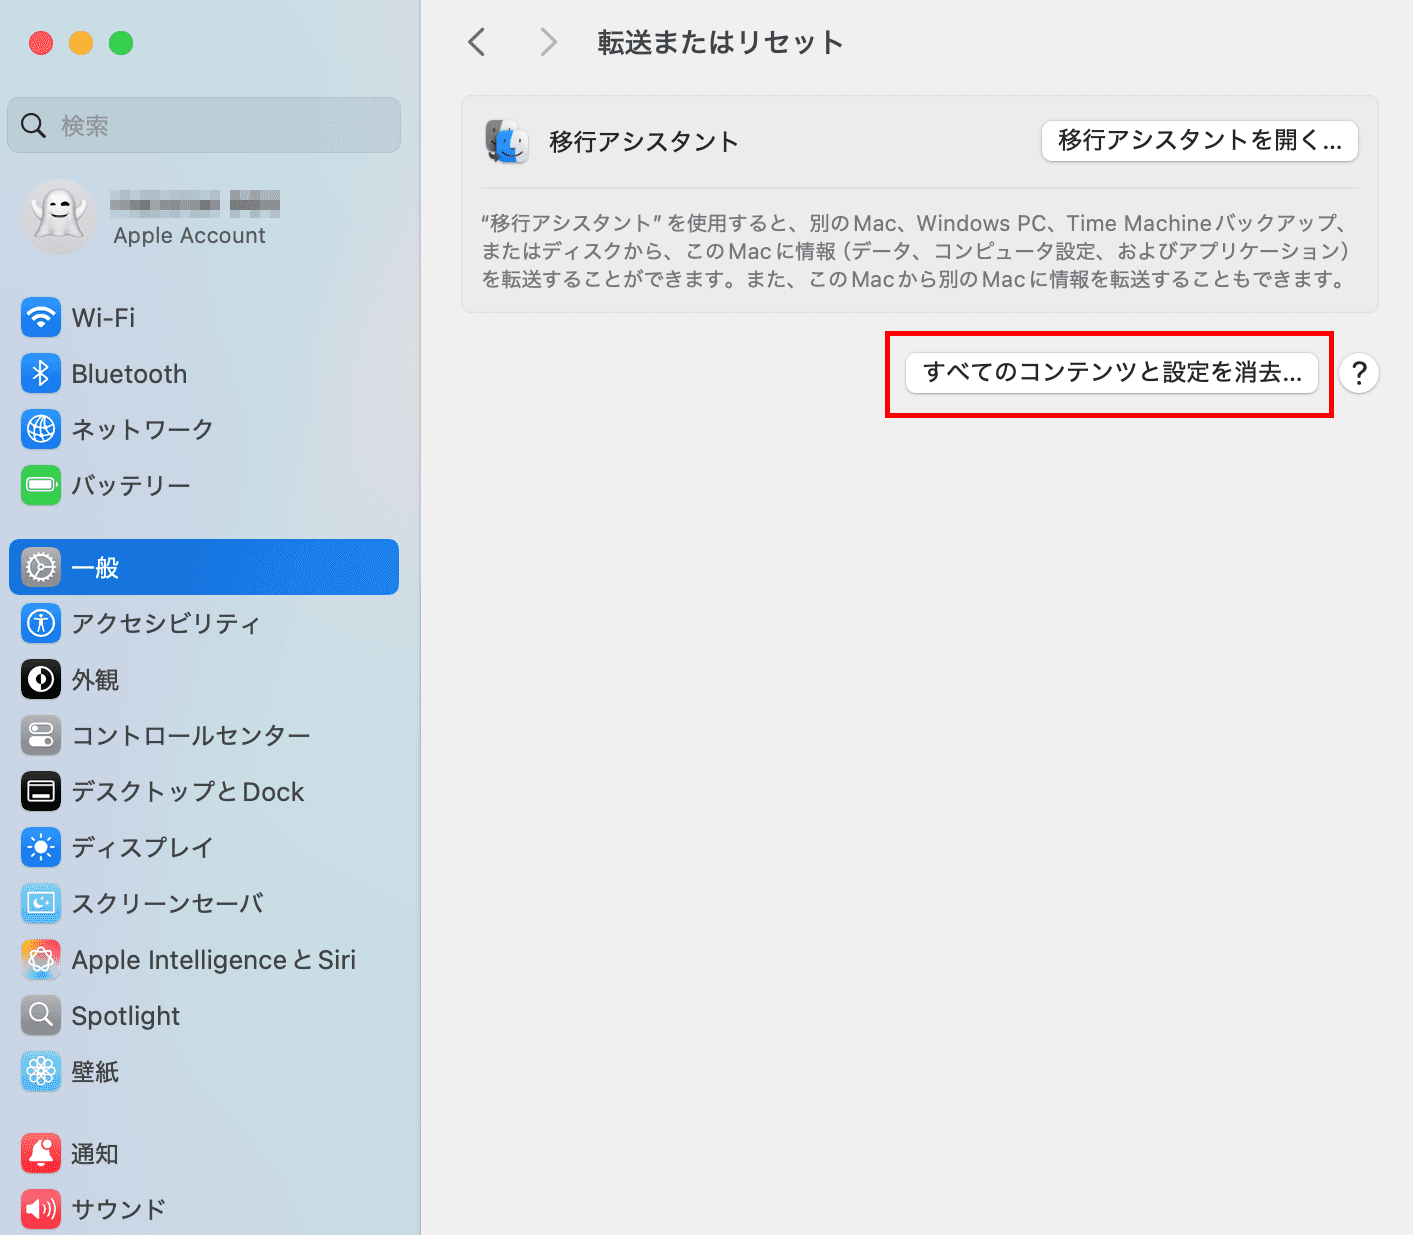
Task: Open the アクセシビリティ icon
Action: [41, 624]
